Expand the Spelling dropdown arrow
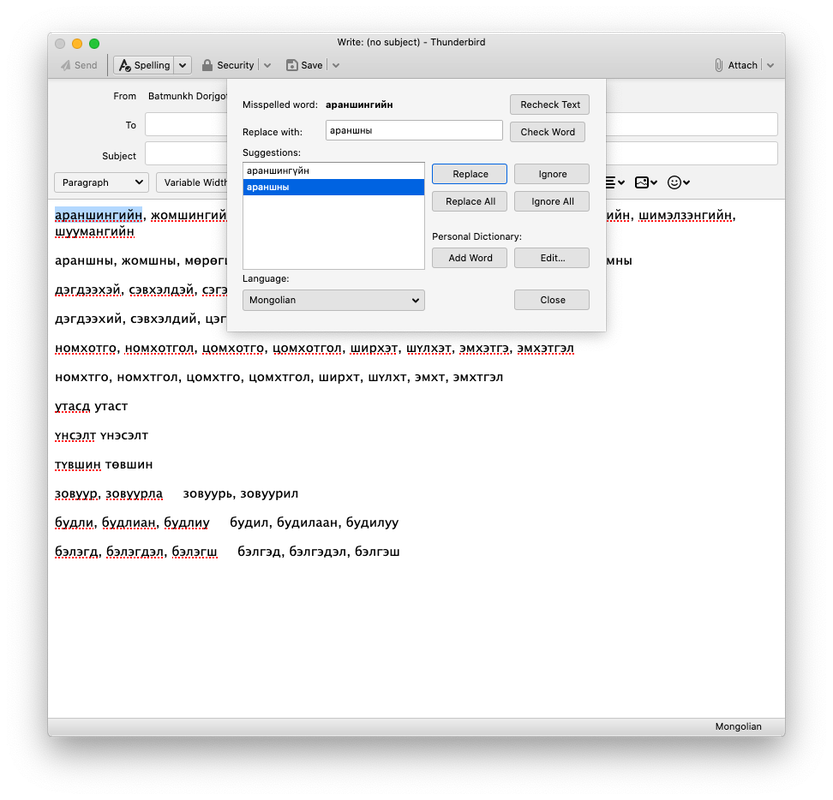 [183, 65]
